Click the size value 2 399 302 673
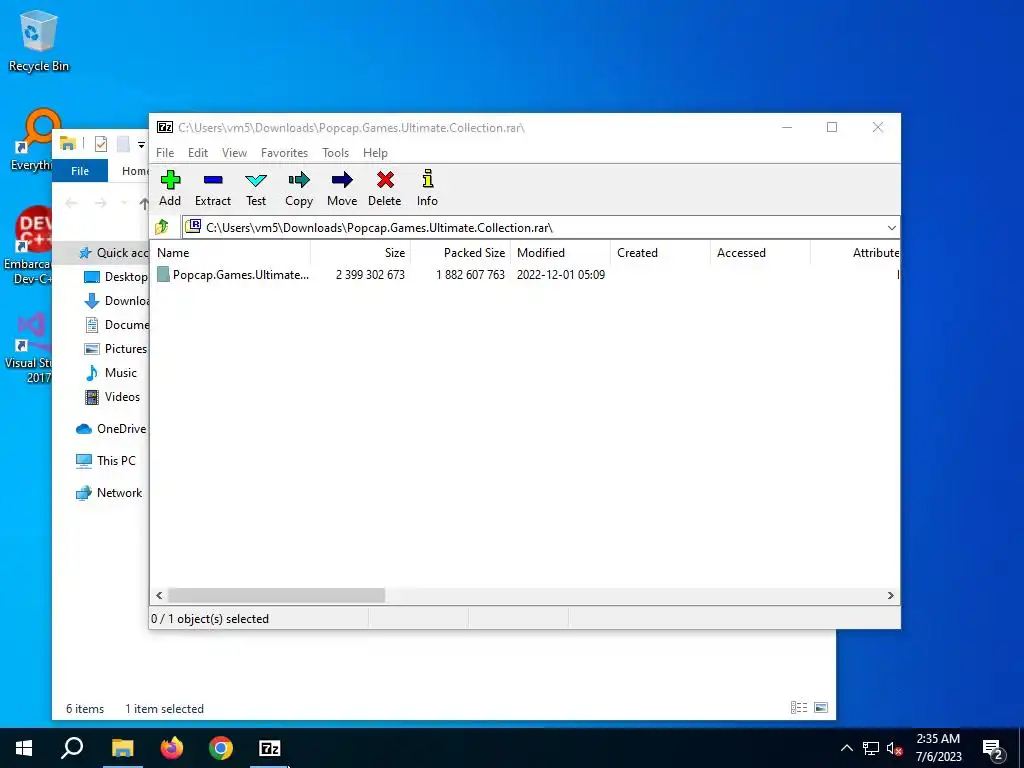 370,275
